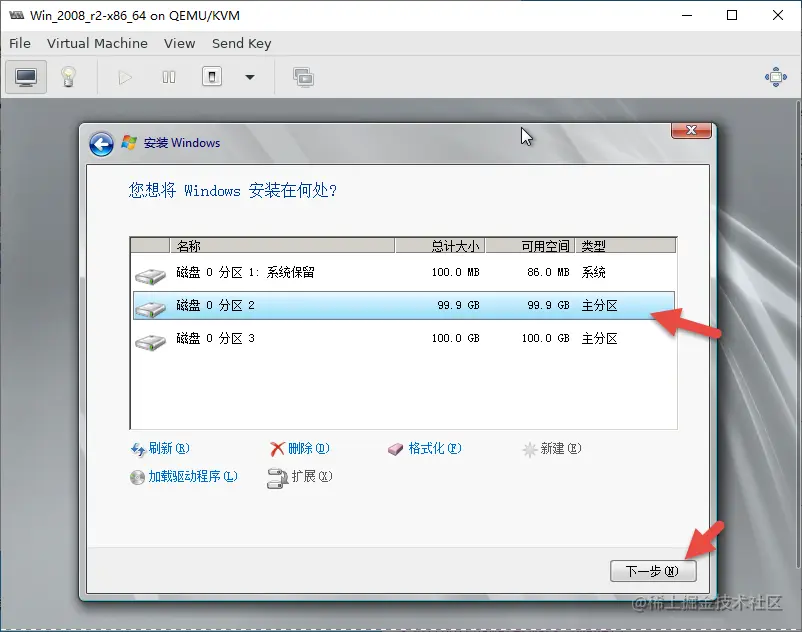Click the virt-manager title bar app icon
The height and width of the screenshot is (632, 802).
pyautogui.click(x=16, y=15)
